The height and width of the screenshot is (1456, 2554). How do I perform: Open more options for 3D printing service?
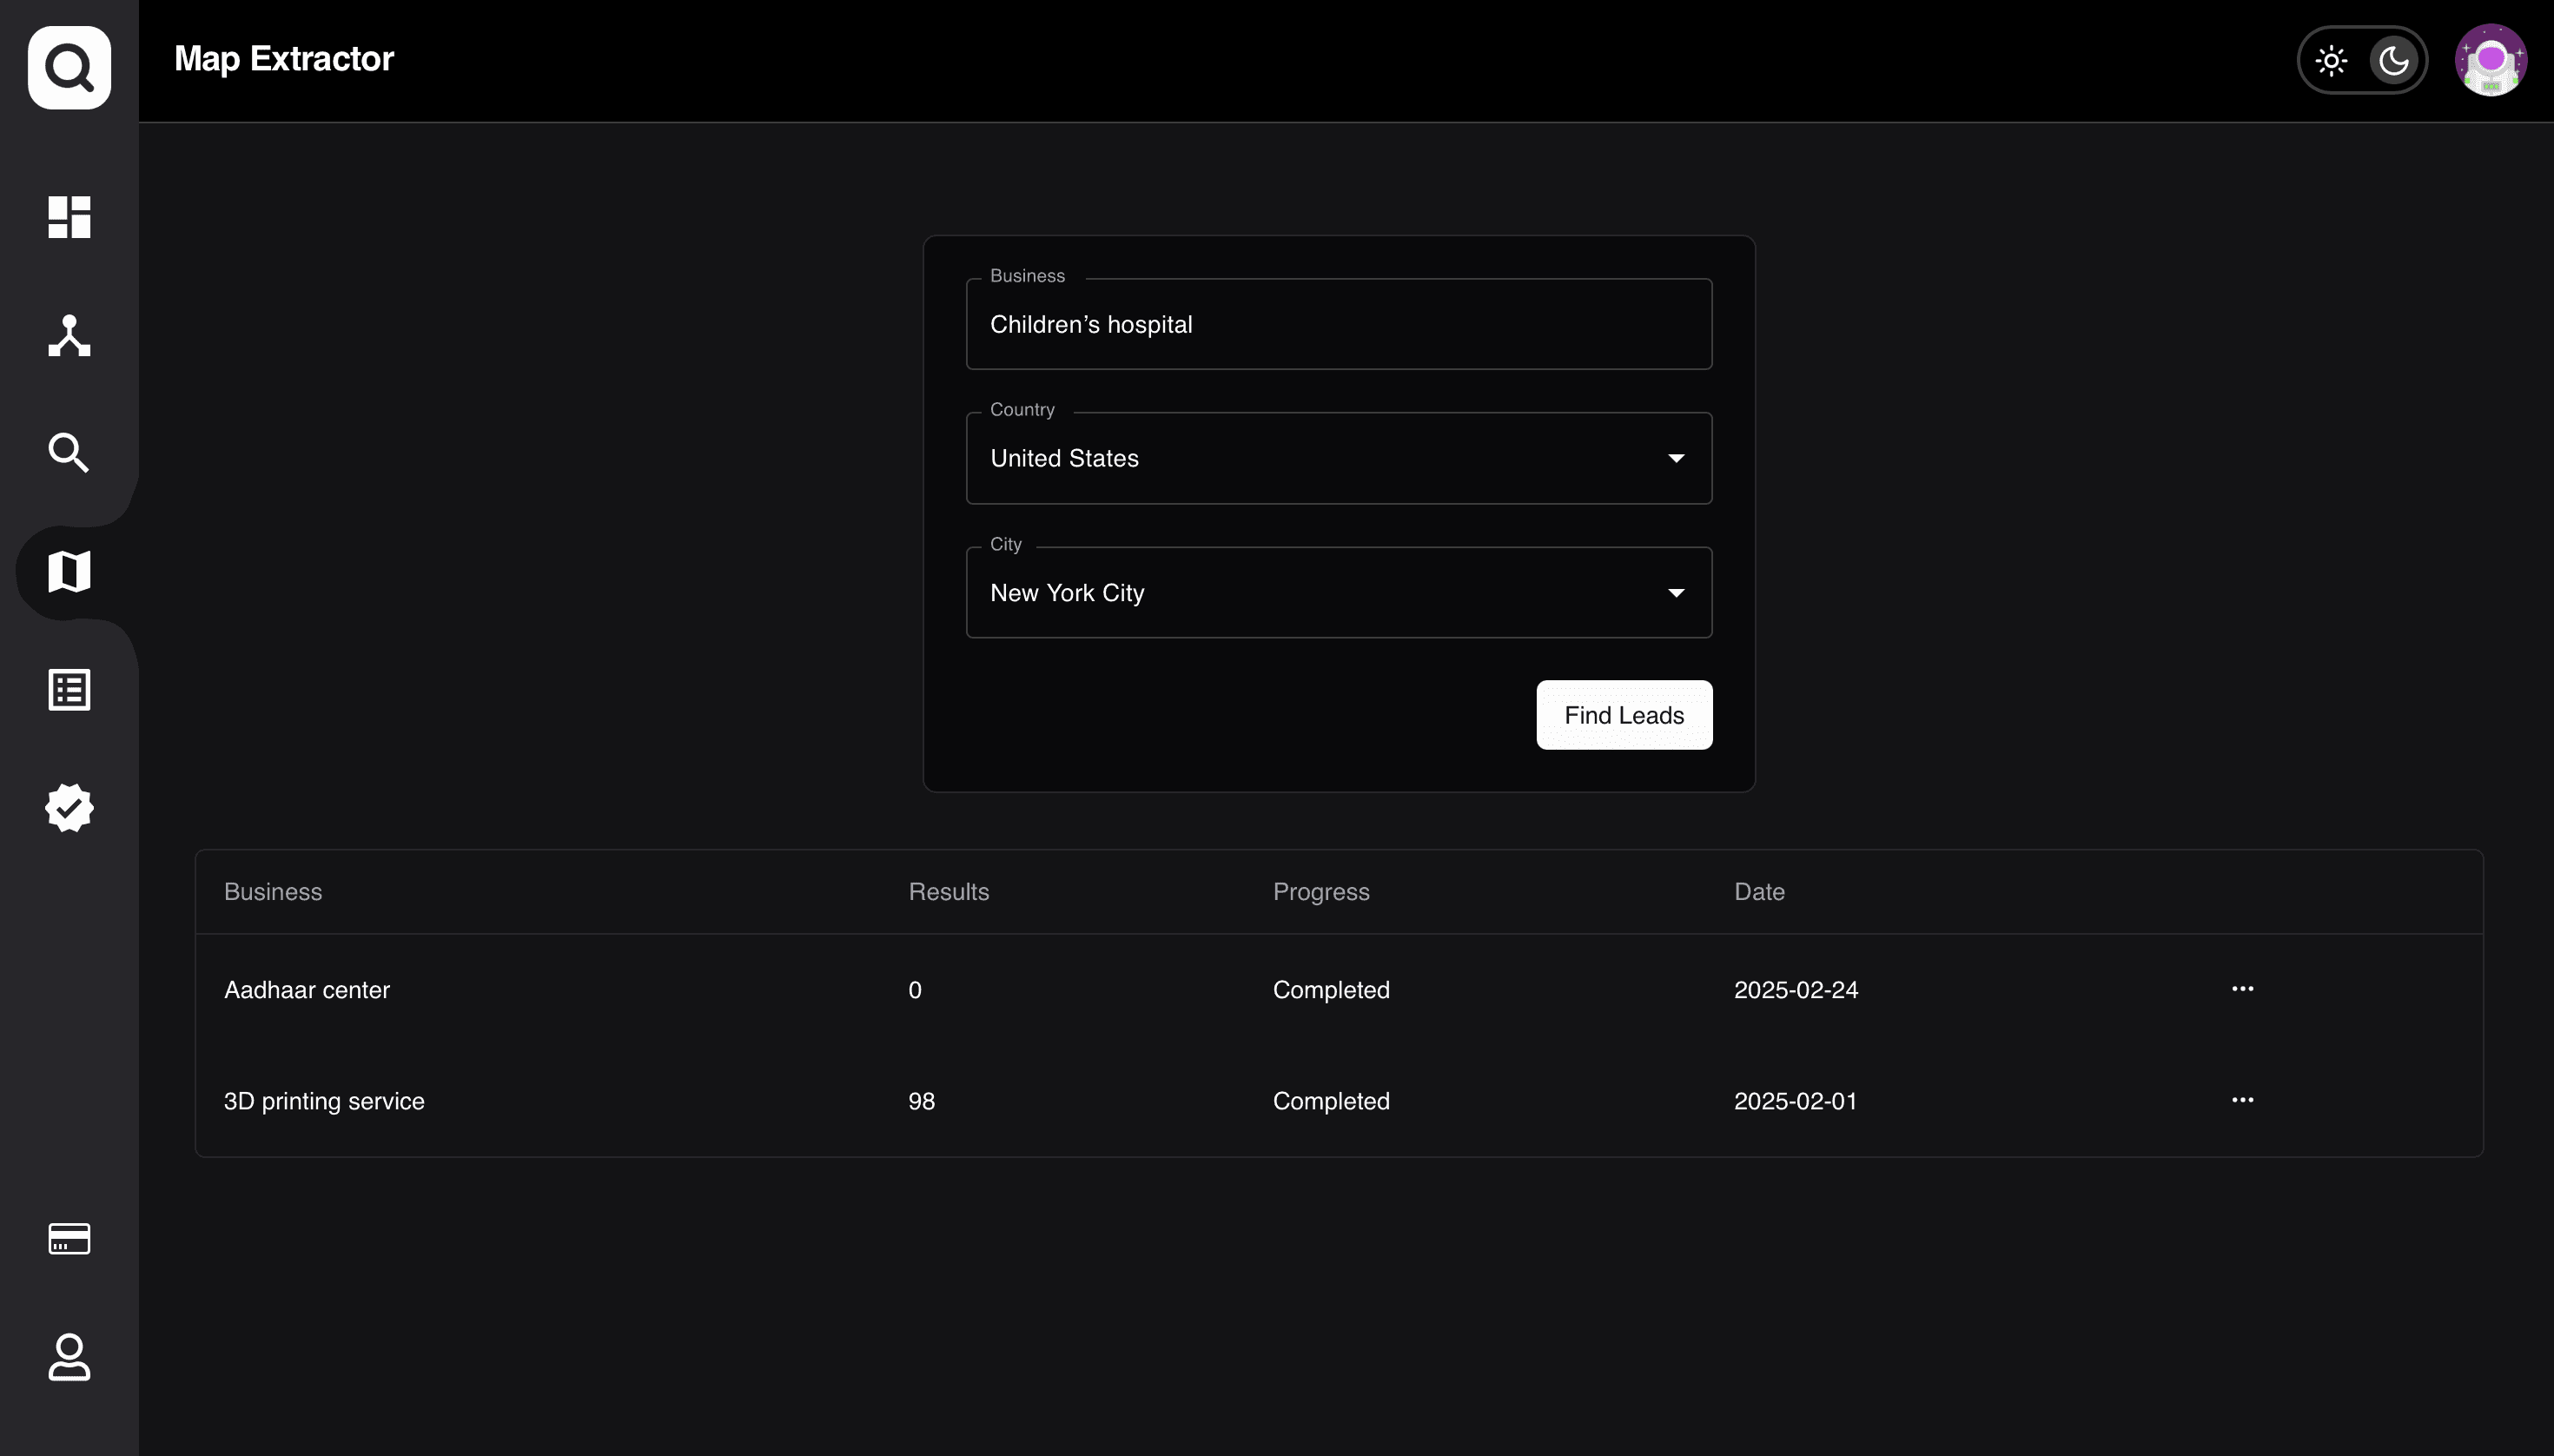tap(2242, 1100)
